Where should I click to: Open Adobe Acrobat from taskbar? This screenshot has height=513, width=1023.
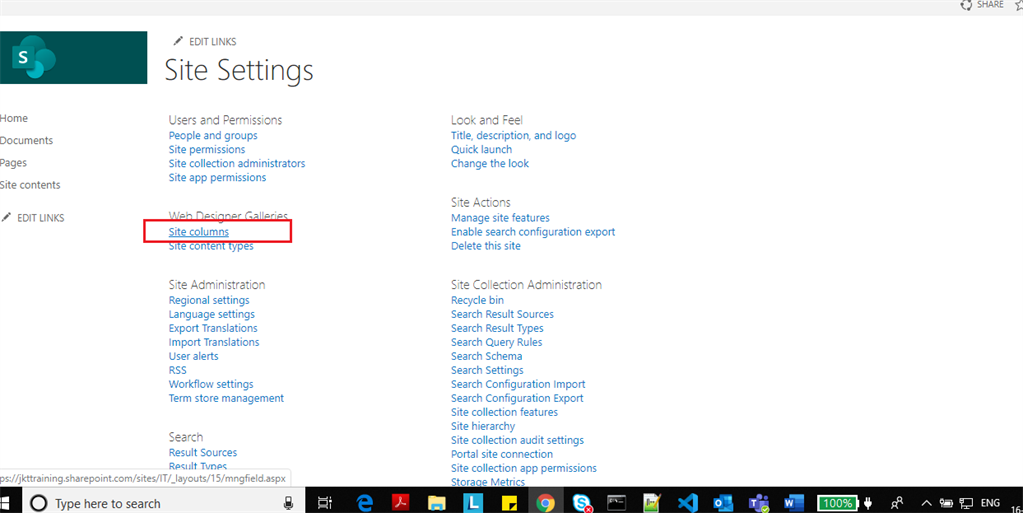400,503
